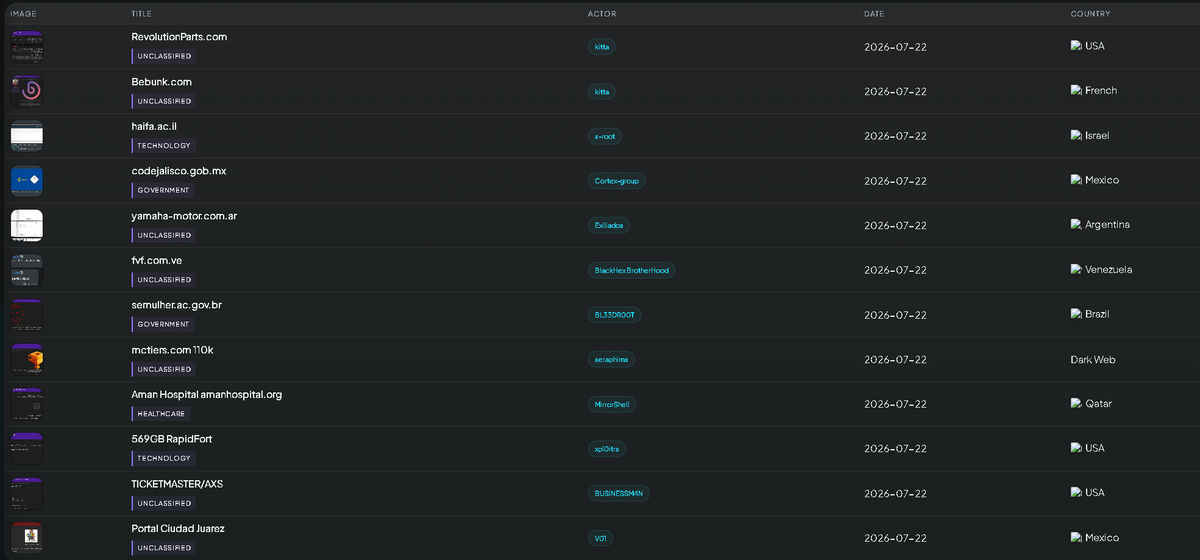The image size is (1200, 560).
Task: Select the seraphims actor tag
Action: tap(611, 360)
